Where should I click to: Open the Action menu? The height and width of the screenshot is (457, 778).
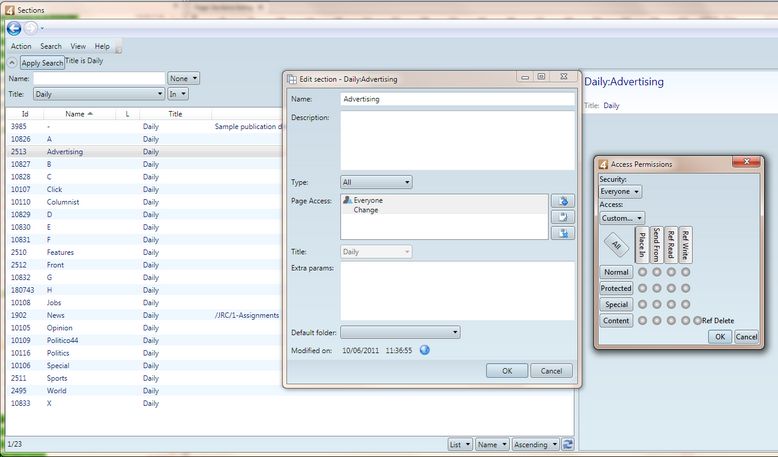coord(21,46)
